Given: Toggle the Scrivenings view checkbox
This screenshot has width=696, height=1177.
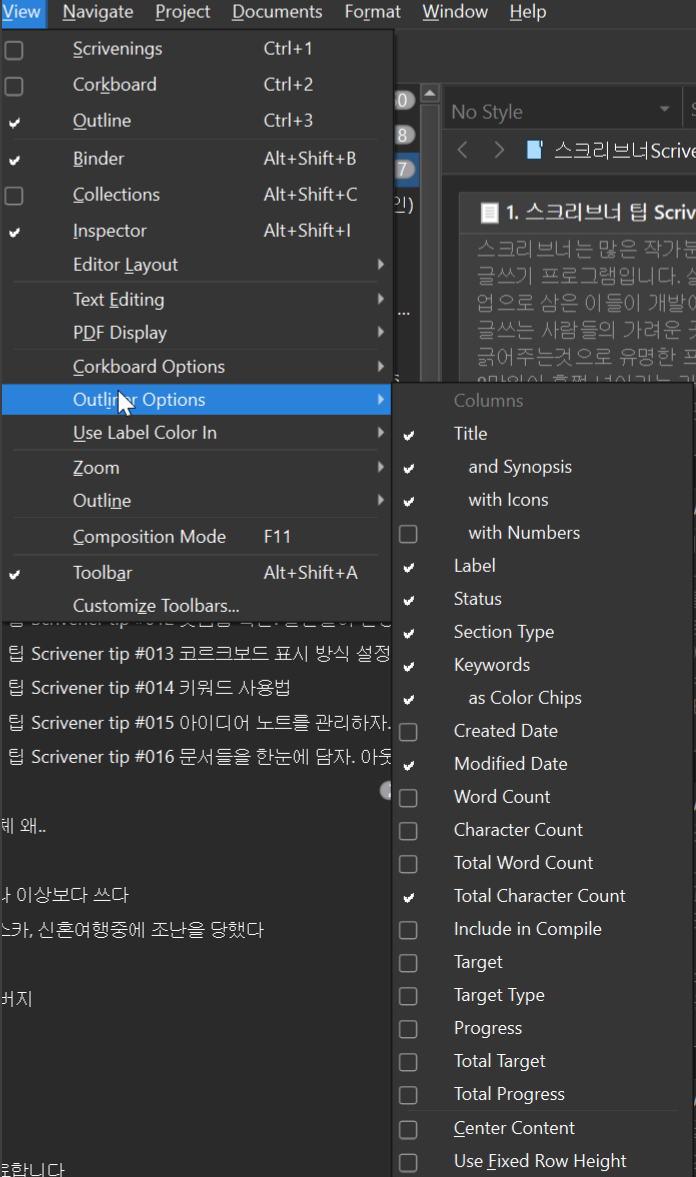Looking at the screenshot, I should coord(14,50).
